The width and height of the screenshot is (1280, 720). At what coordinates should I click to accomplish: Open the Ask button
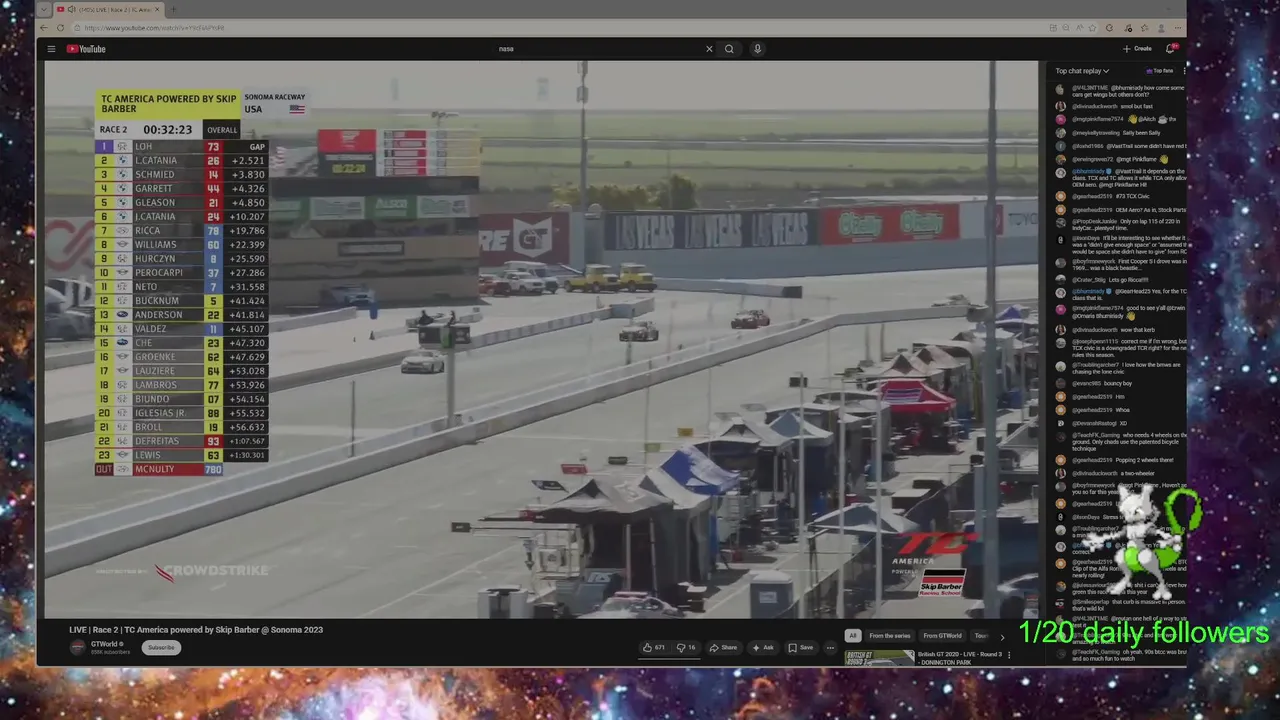pos(763,648)
